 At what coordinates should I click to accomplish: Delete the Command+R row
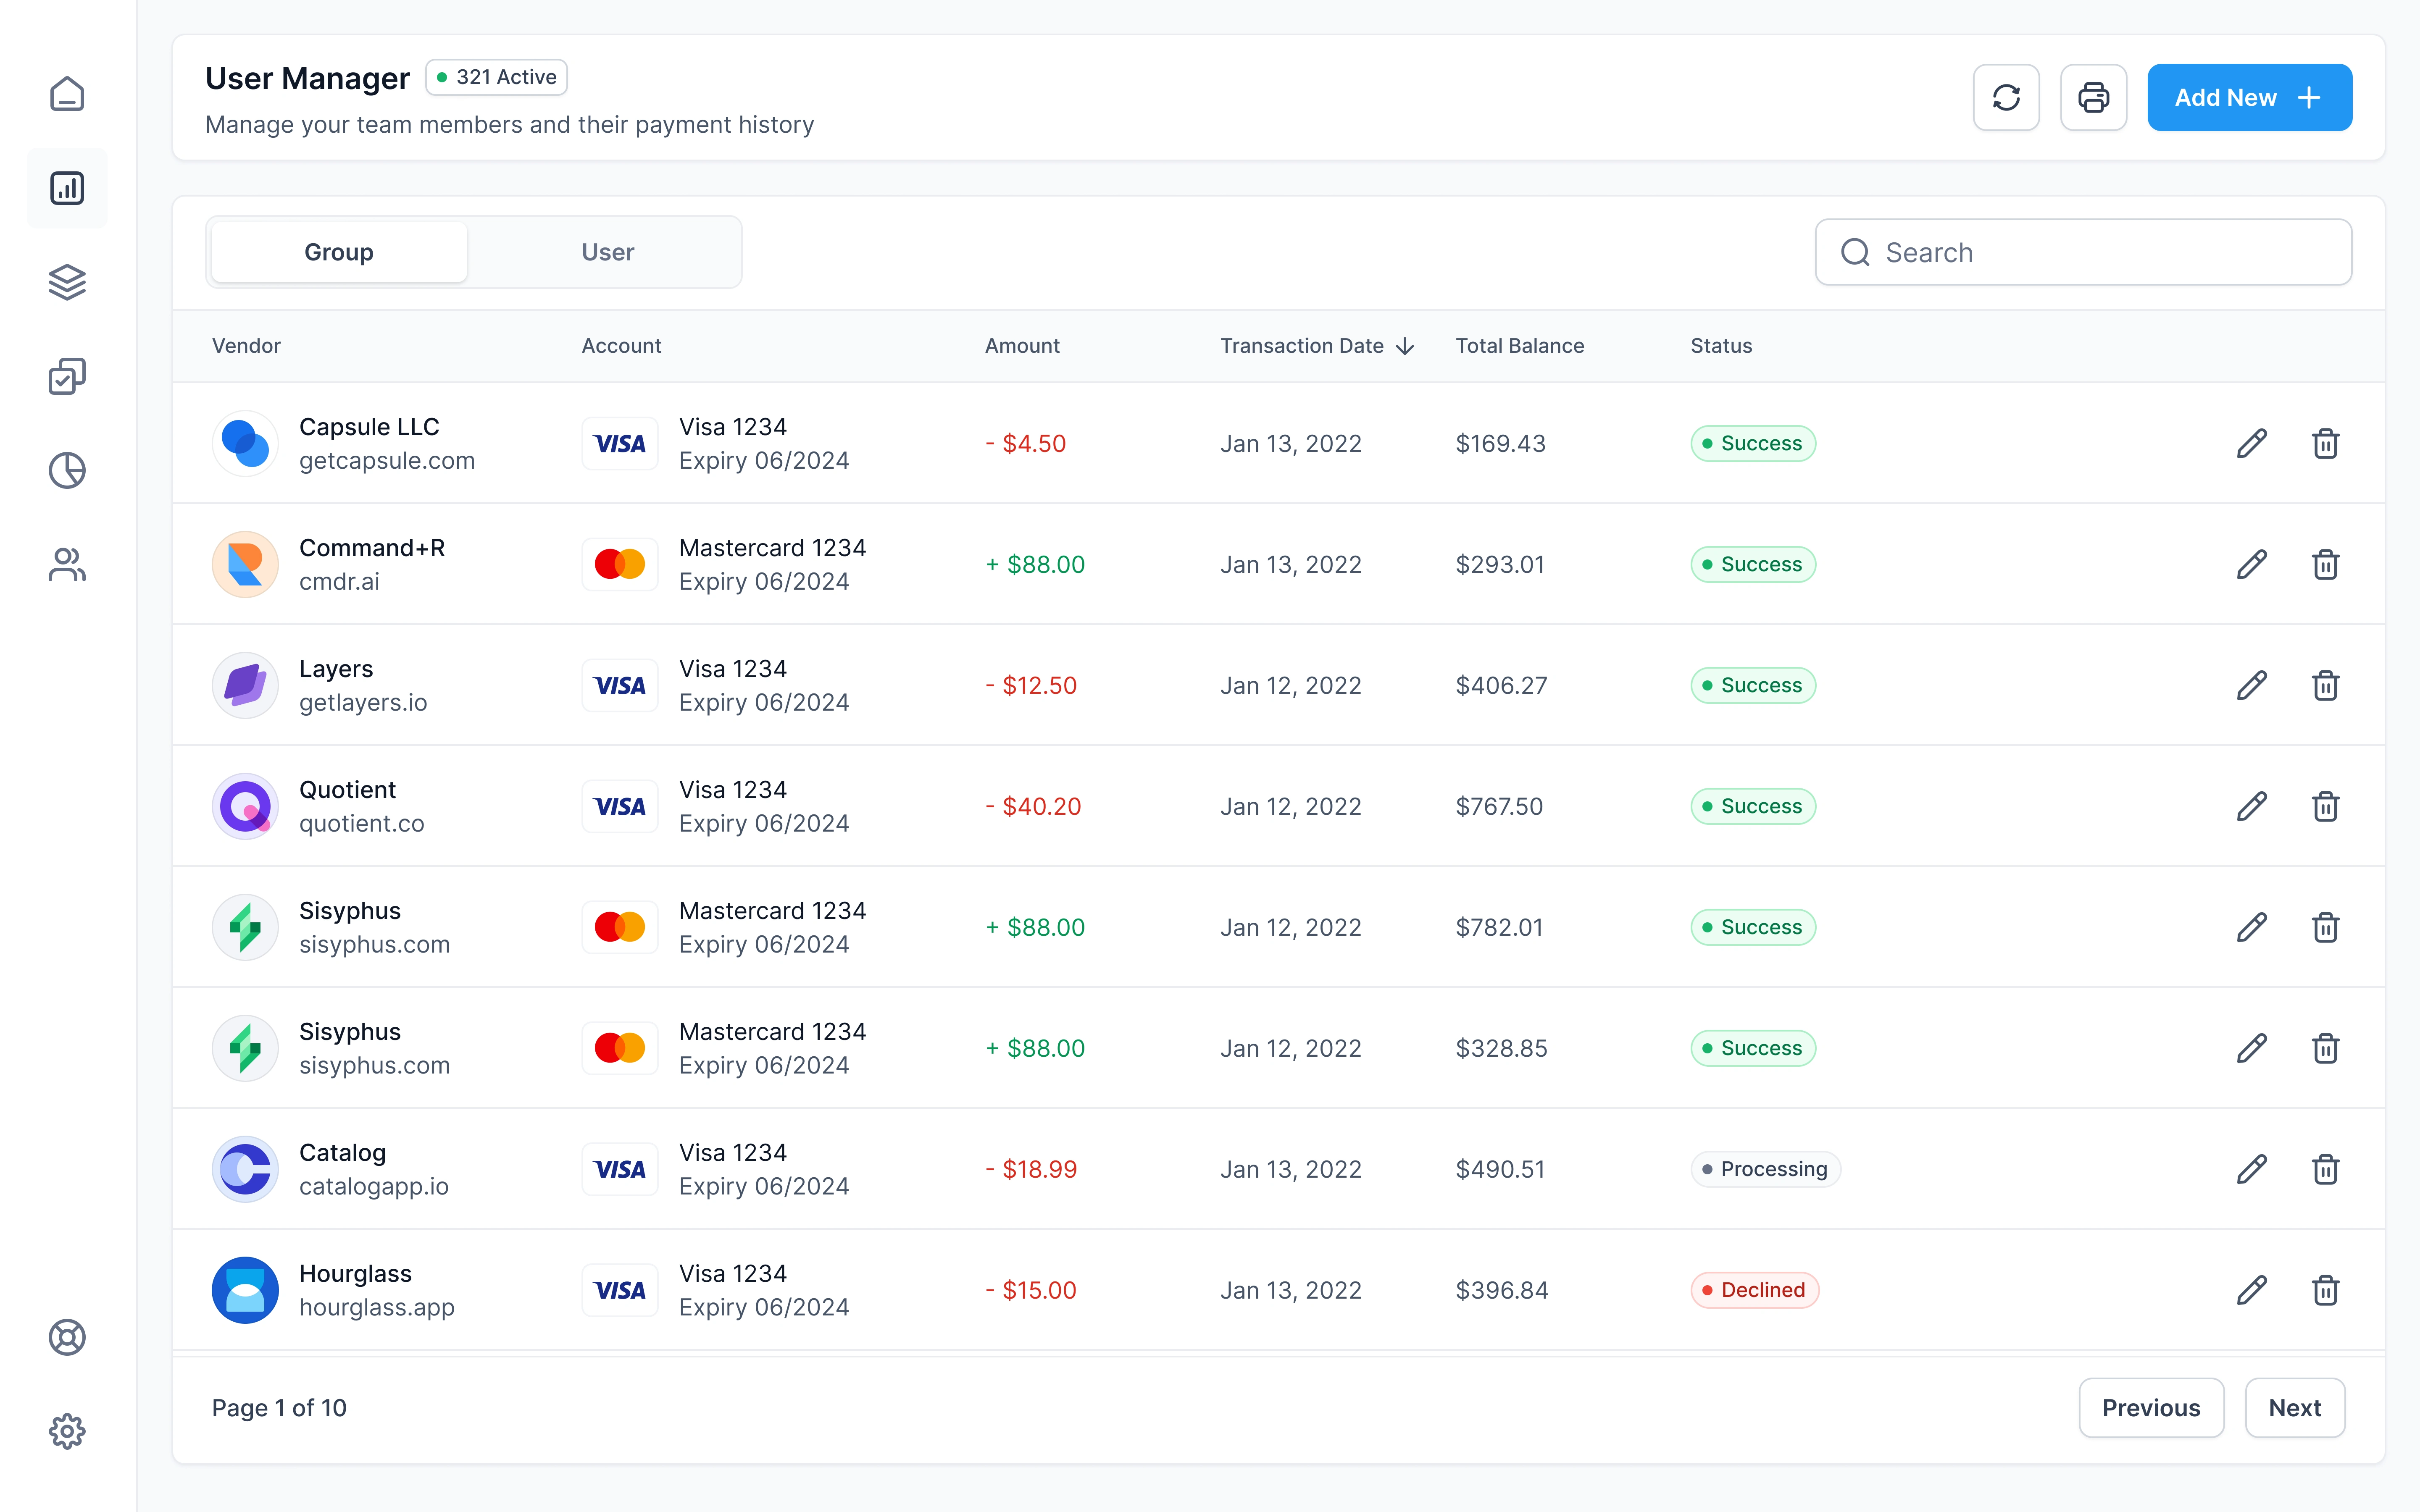tap(2325, 564)
